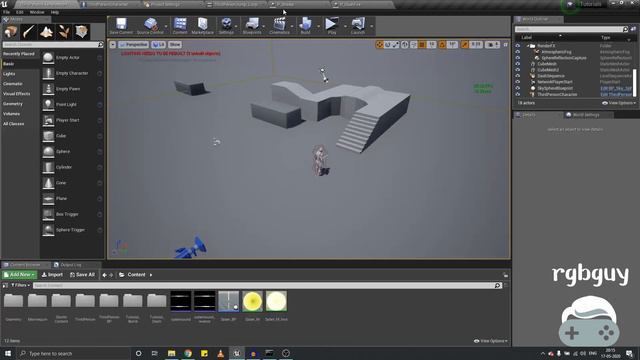This screenshot has width=640, height=360.
Task: Open the viewport Show dropdown
Action: [175, 44]
